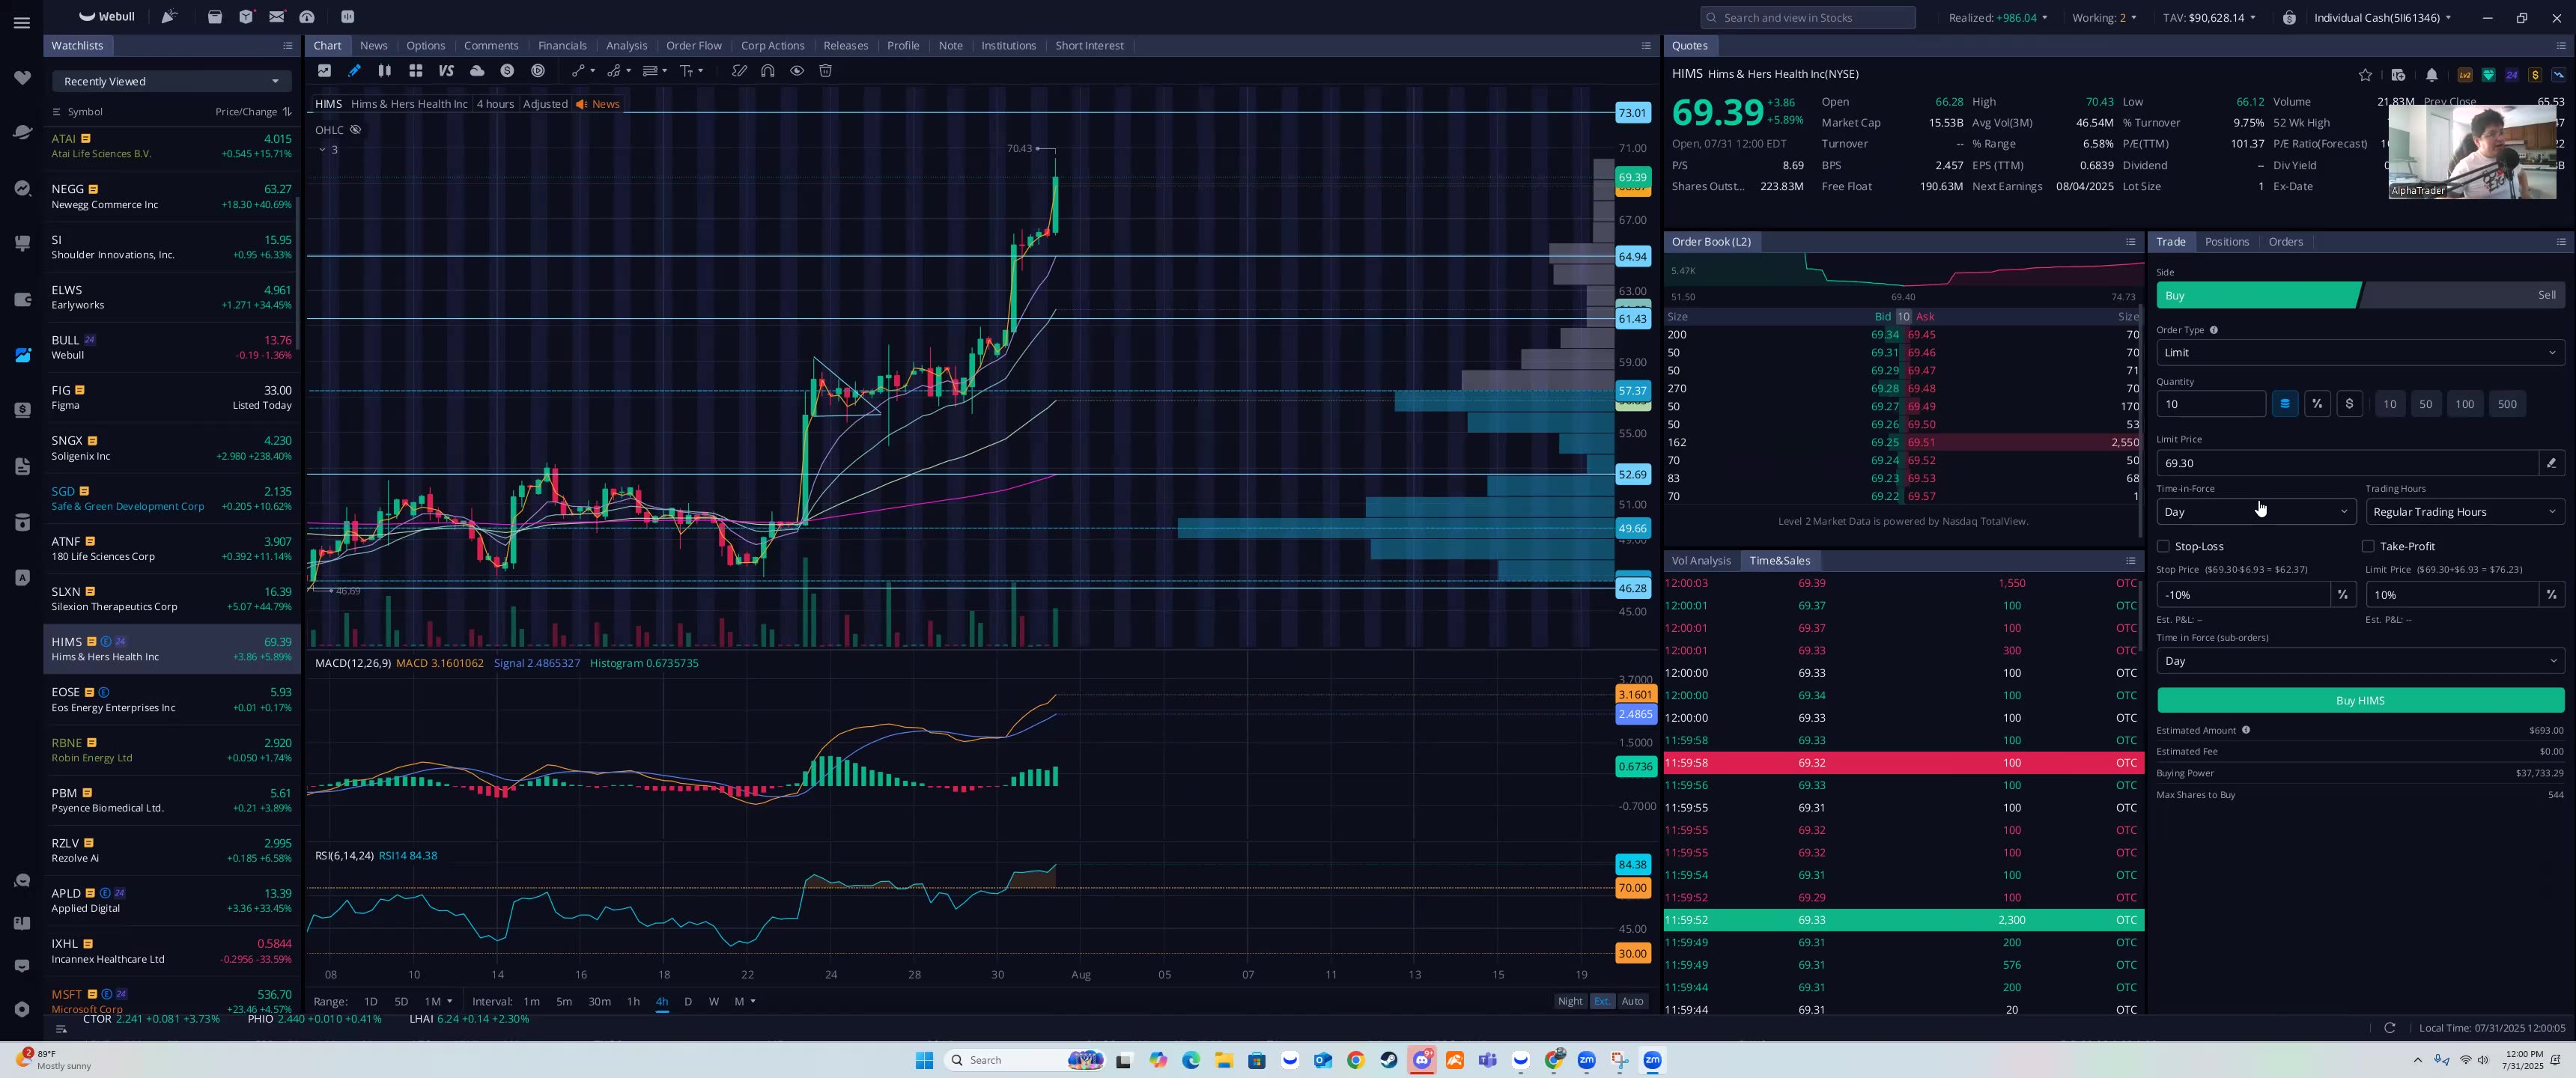Image resolution: width=2576 pixels, height=1078 pixels.
Task: Open the Order Flow tab
Action: click(693, 46)
